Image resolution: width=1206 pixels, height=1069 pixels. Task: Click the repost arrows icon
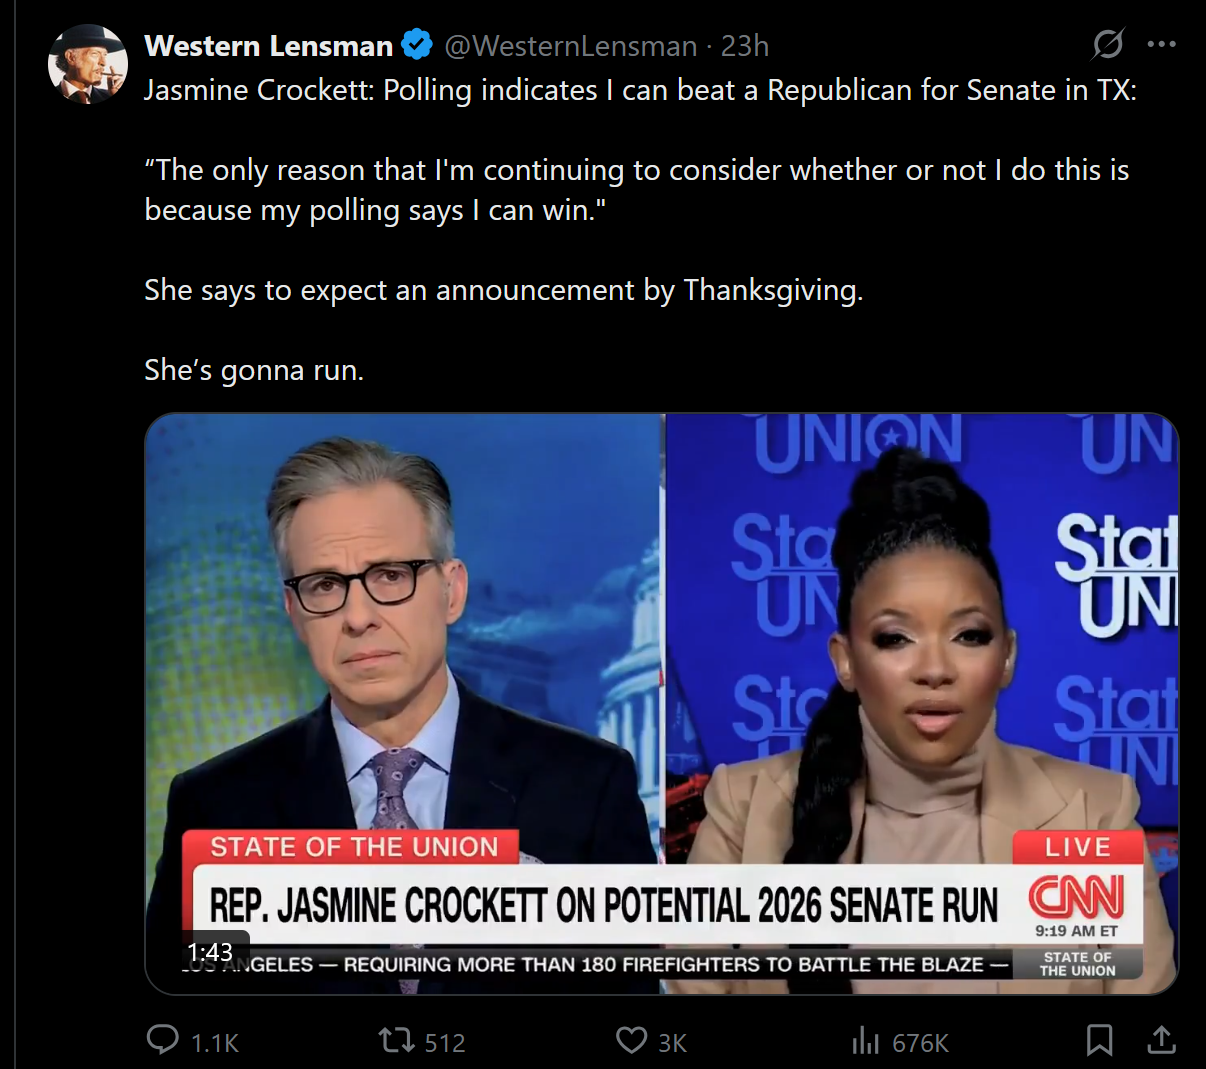(x=397, y=1041)
